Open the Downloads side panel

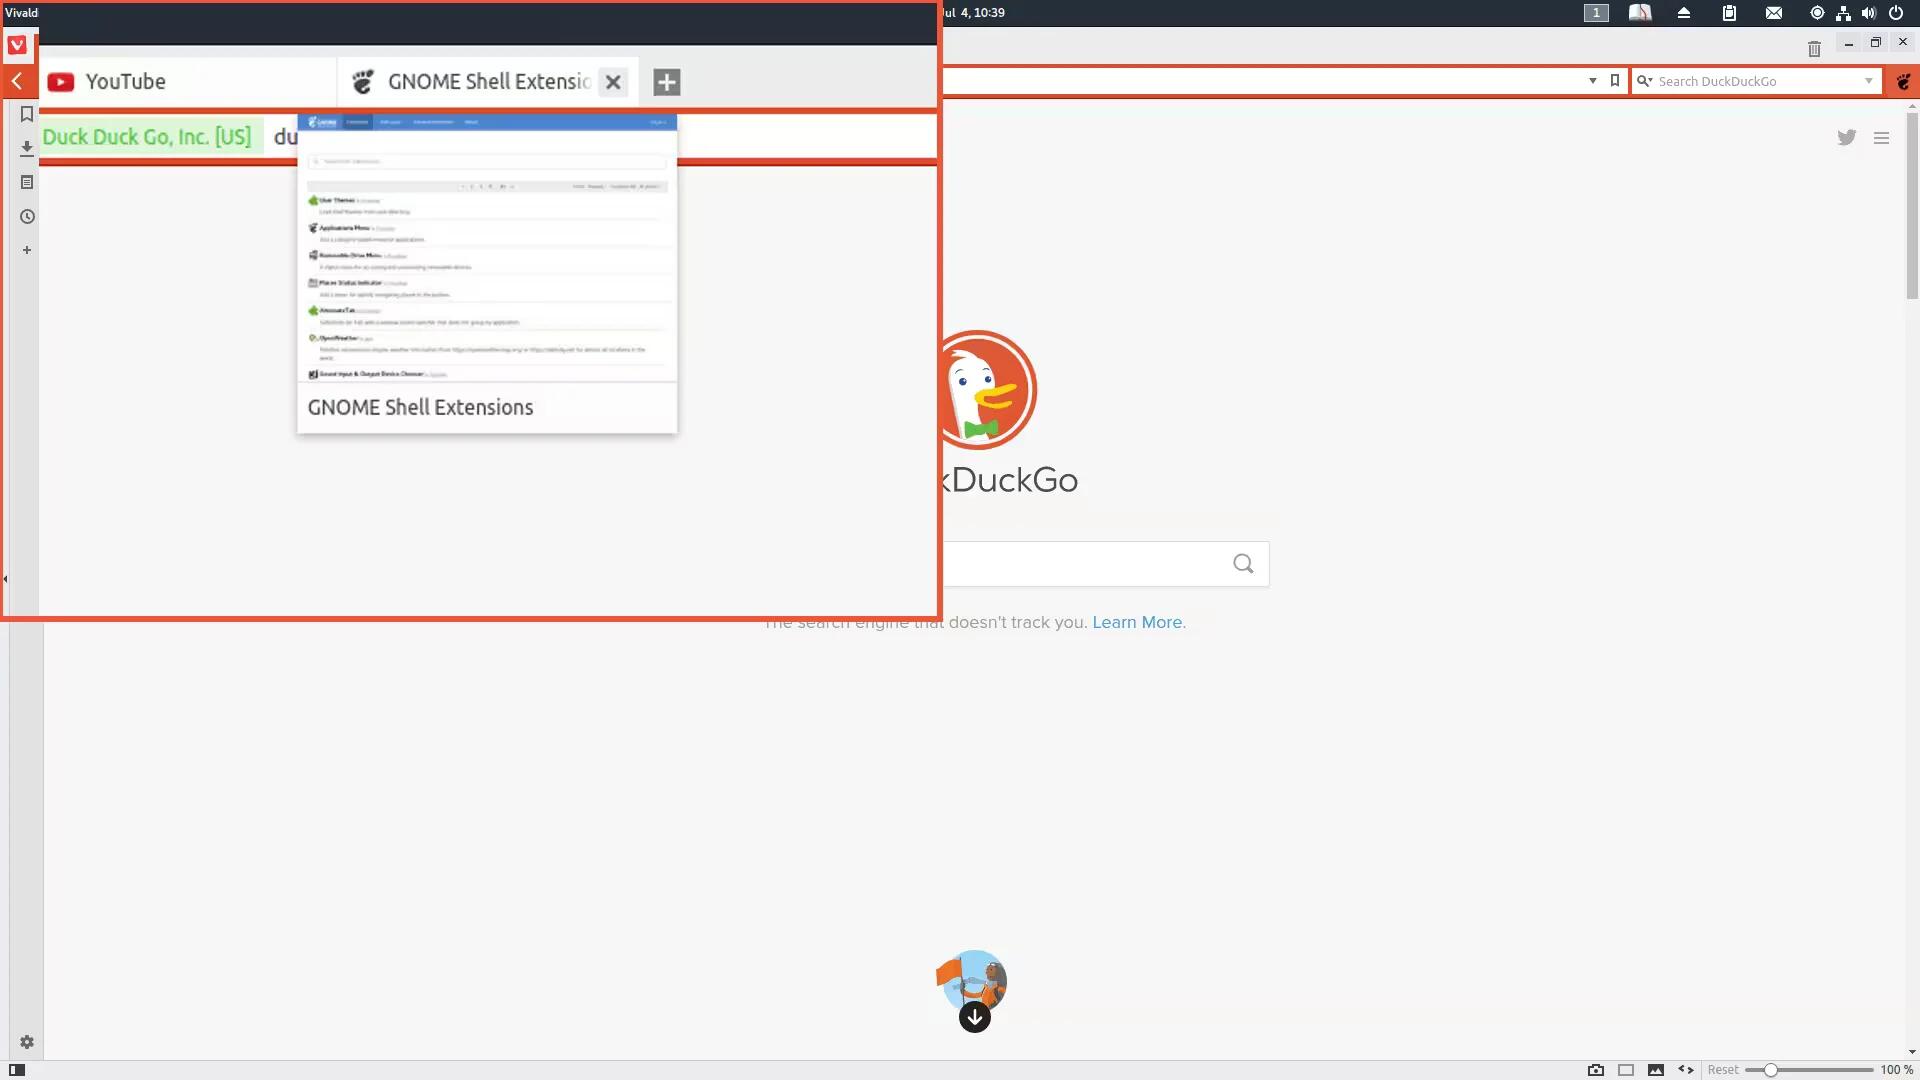(x=27, y=148)
